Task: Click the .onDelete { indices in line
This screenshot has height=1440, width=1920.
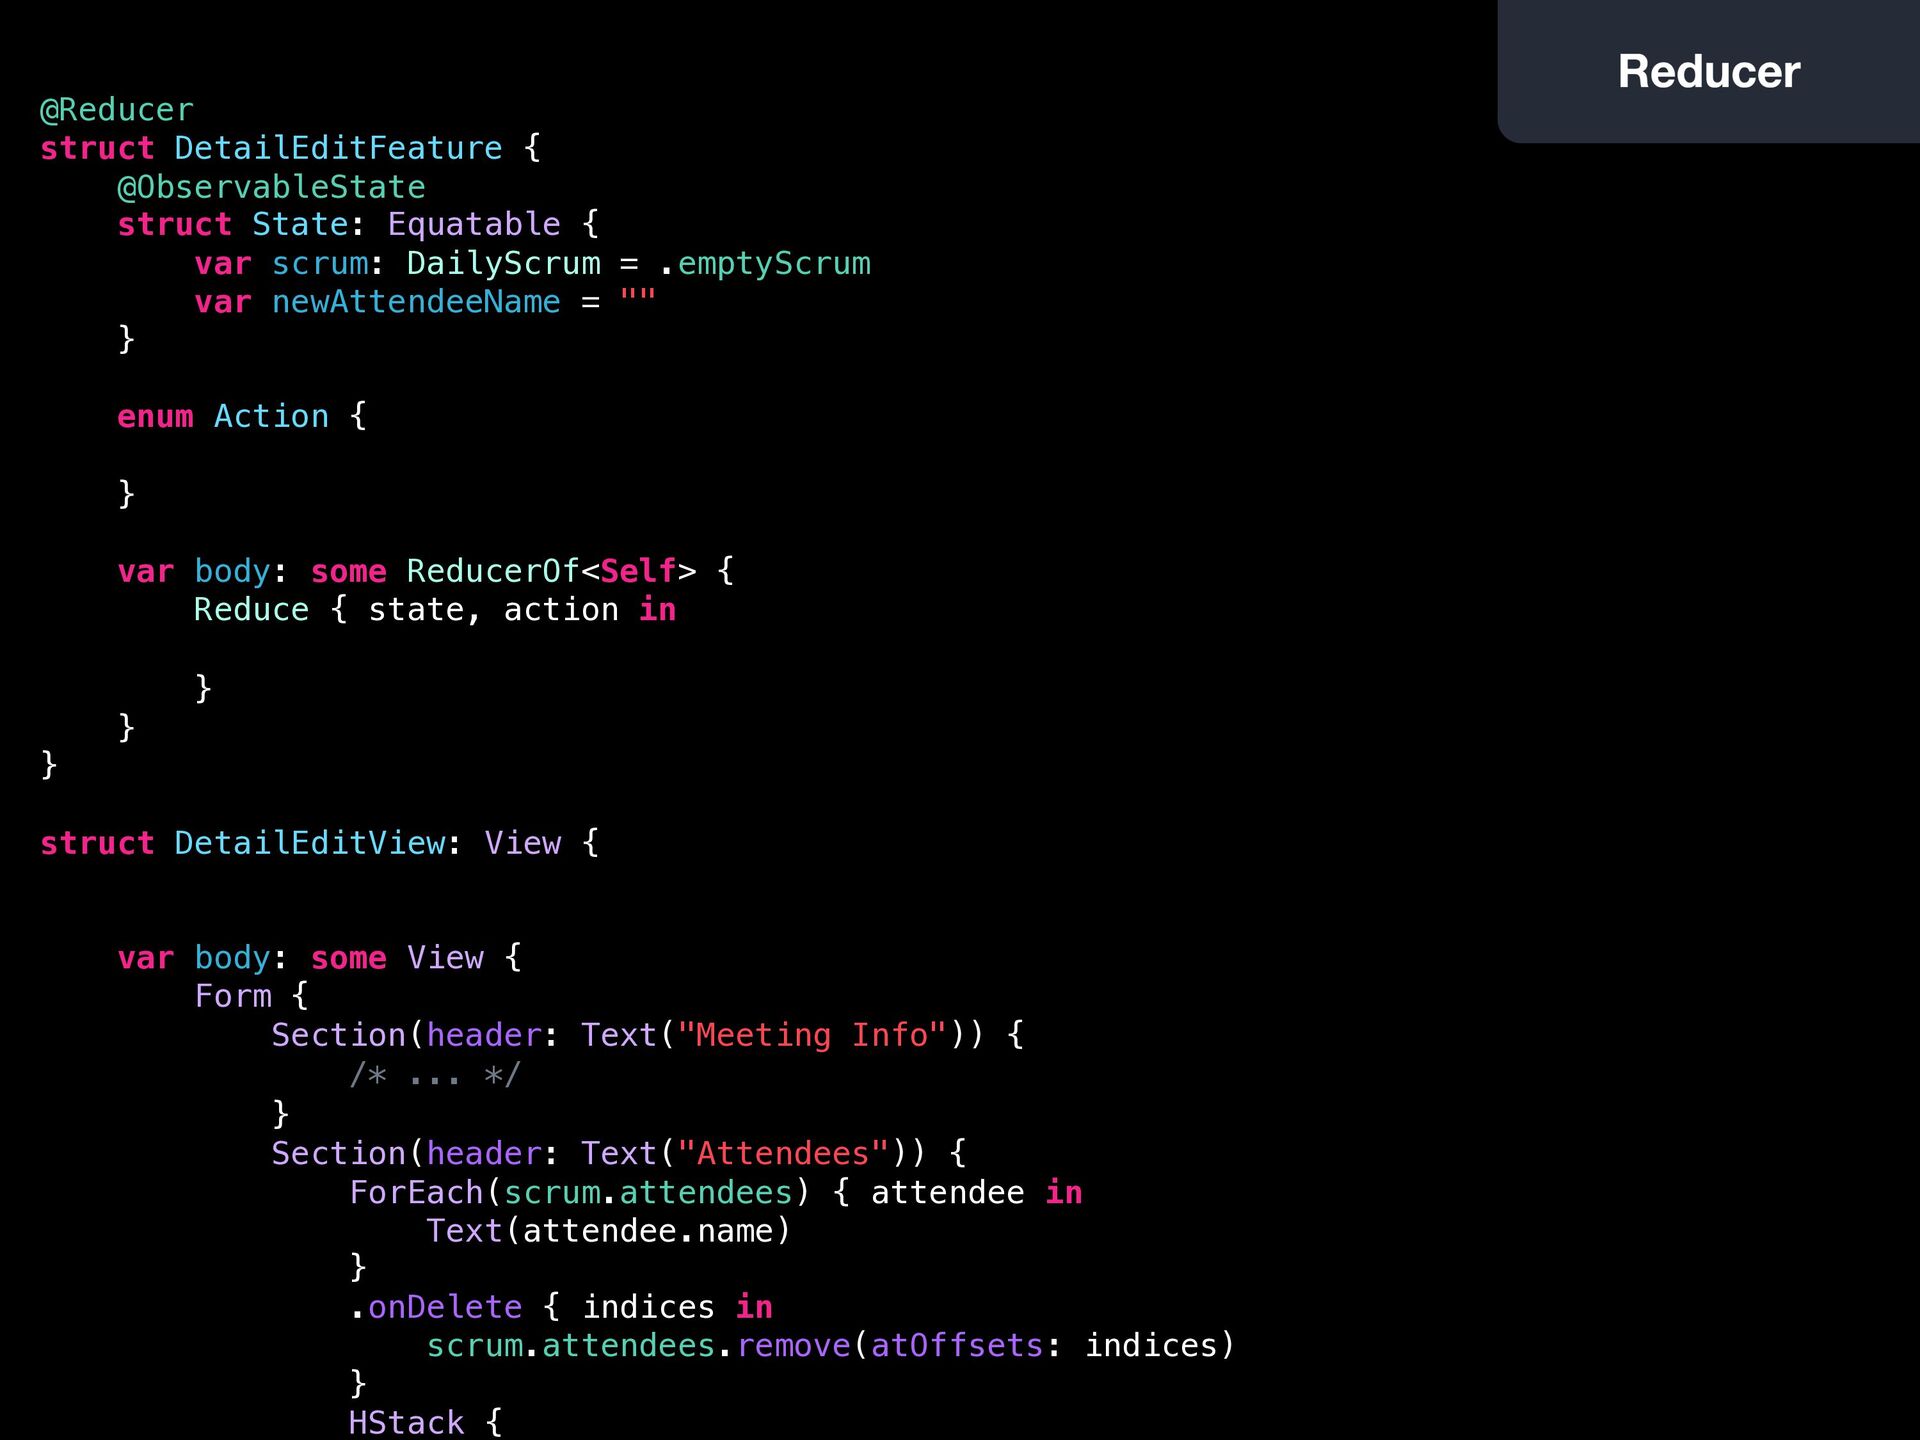Action: (x=561, y=1308)
